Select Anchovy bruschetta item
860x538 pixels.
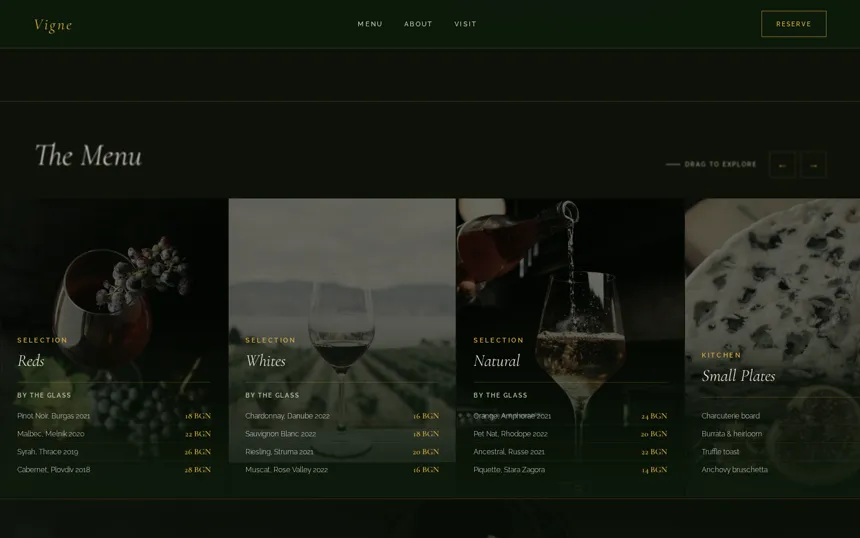pyautogui.click(x=734, y=469)
